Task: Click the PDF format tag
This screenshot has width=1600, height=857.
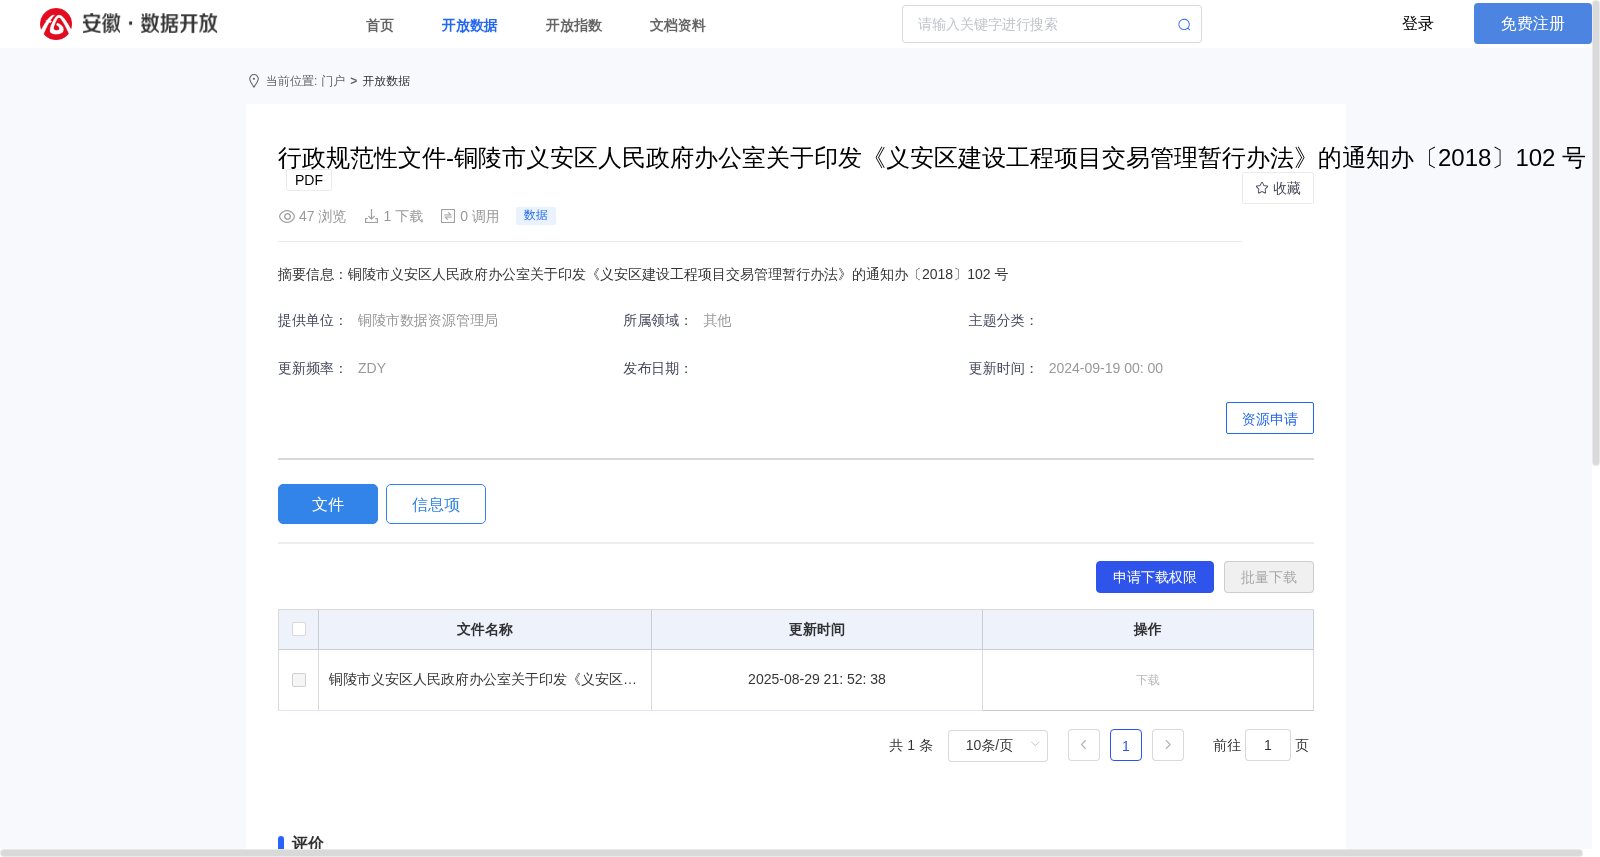Action: [309, 180]
